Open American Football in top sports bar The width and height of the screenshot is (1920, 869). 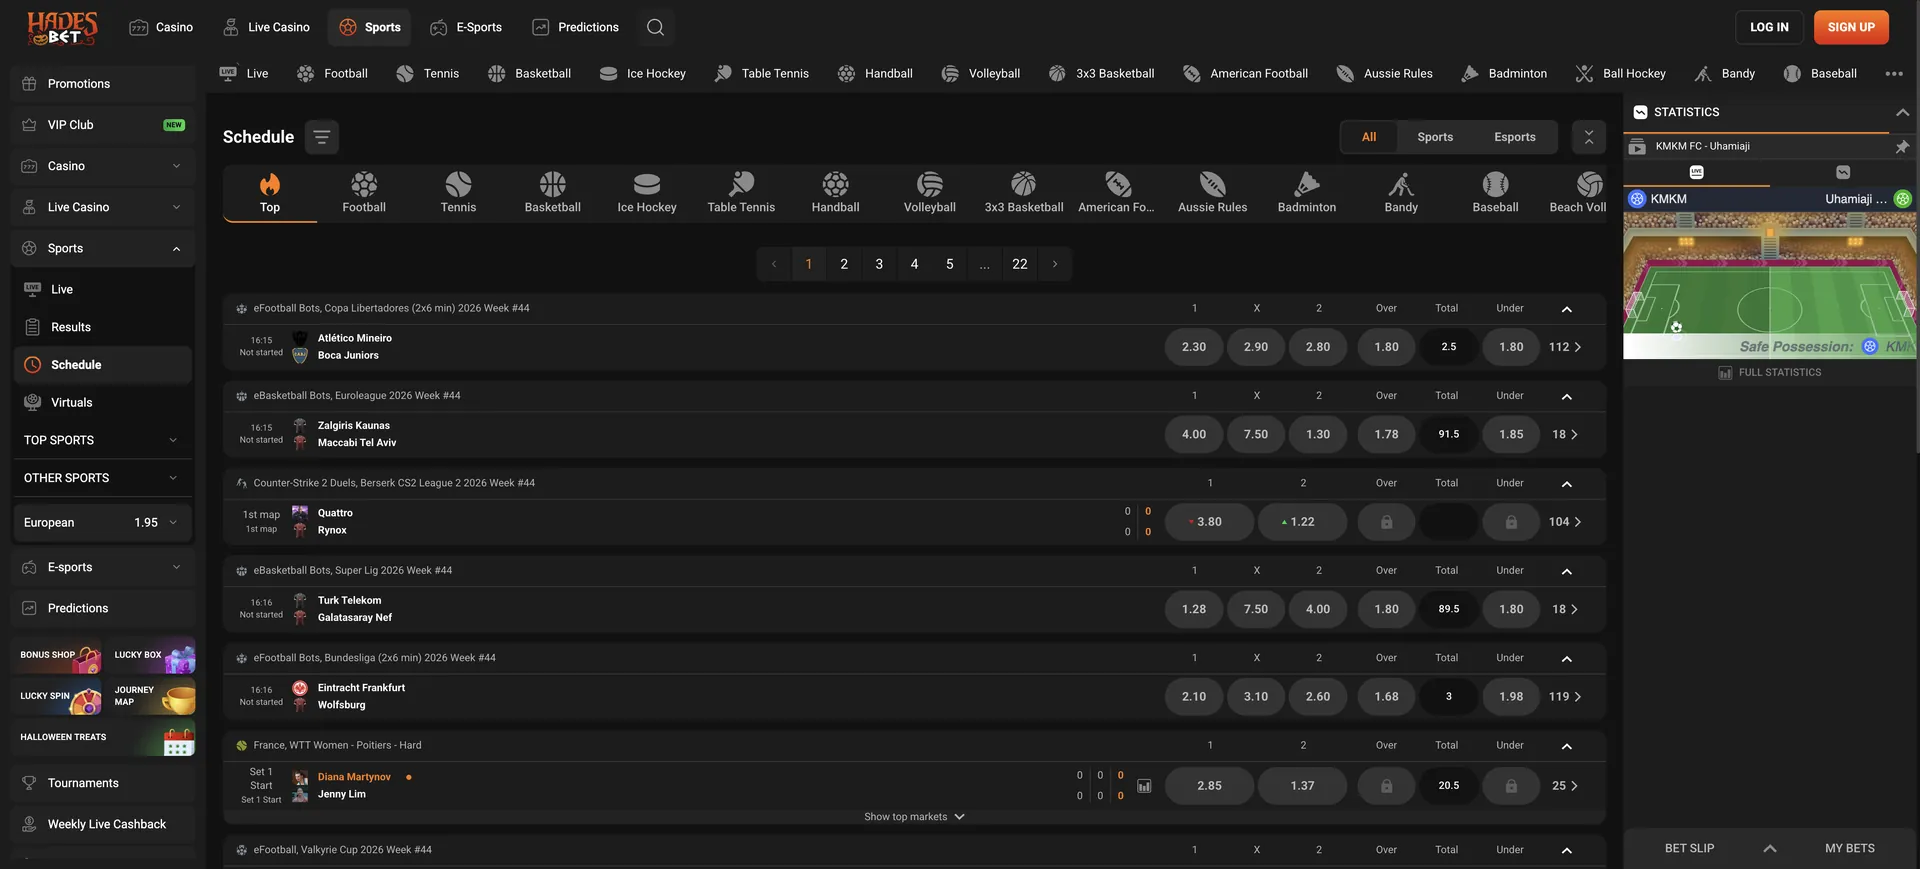tap(1245, 73)
